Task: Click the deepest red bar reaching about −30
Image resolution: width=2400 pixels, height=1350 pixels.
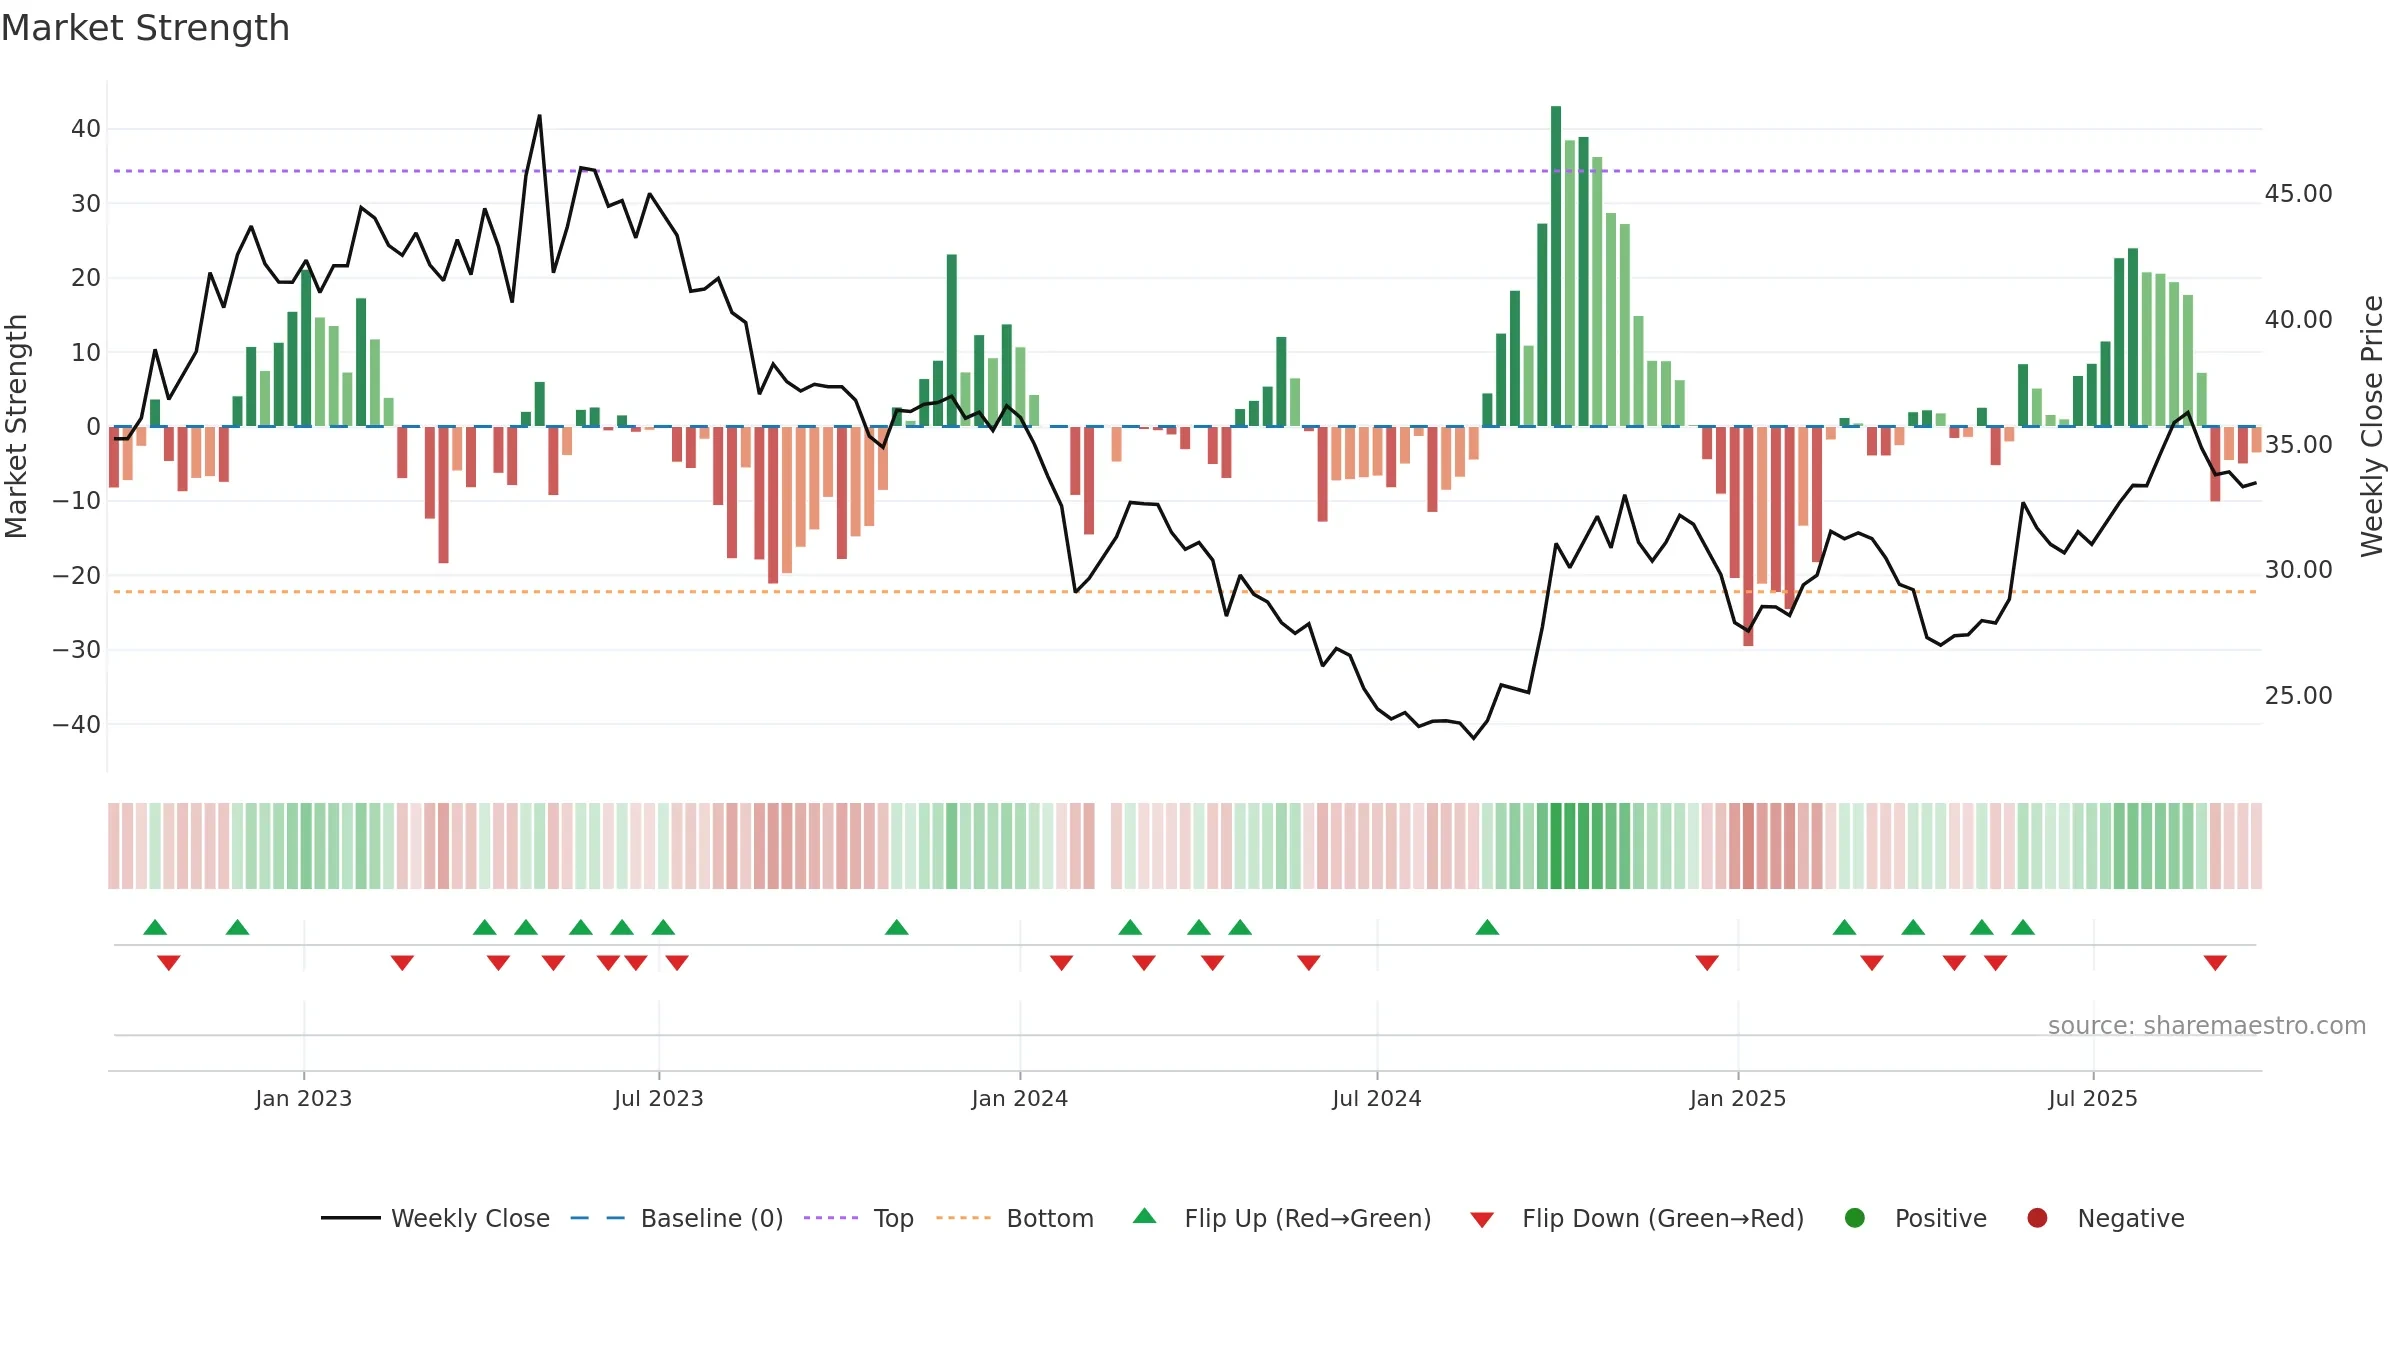Action: (x=1748, y=536)
